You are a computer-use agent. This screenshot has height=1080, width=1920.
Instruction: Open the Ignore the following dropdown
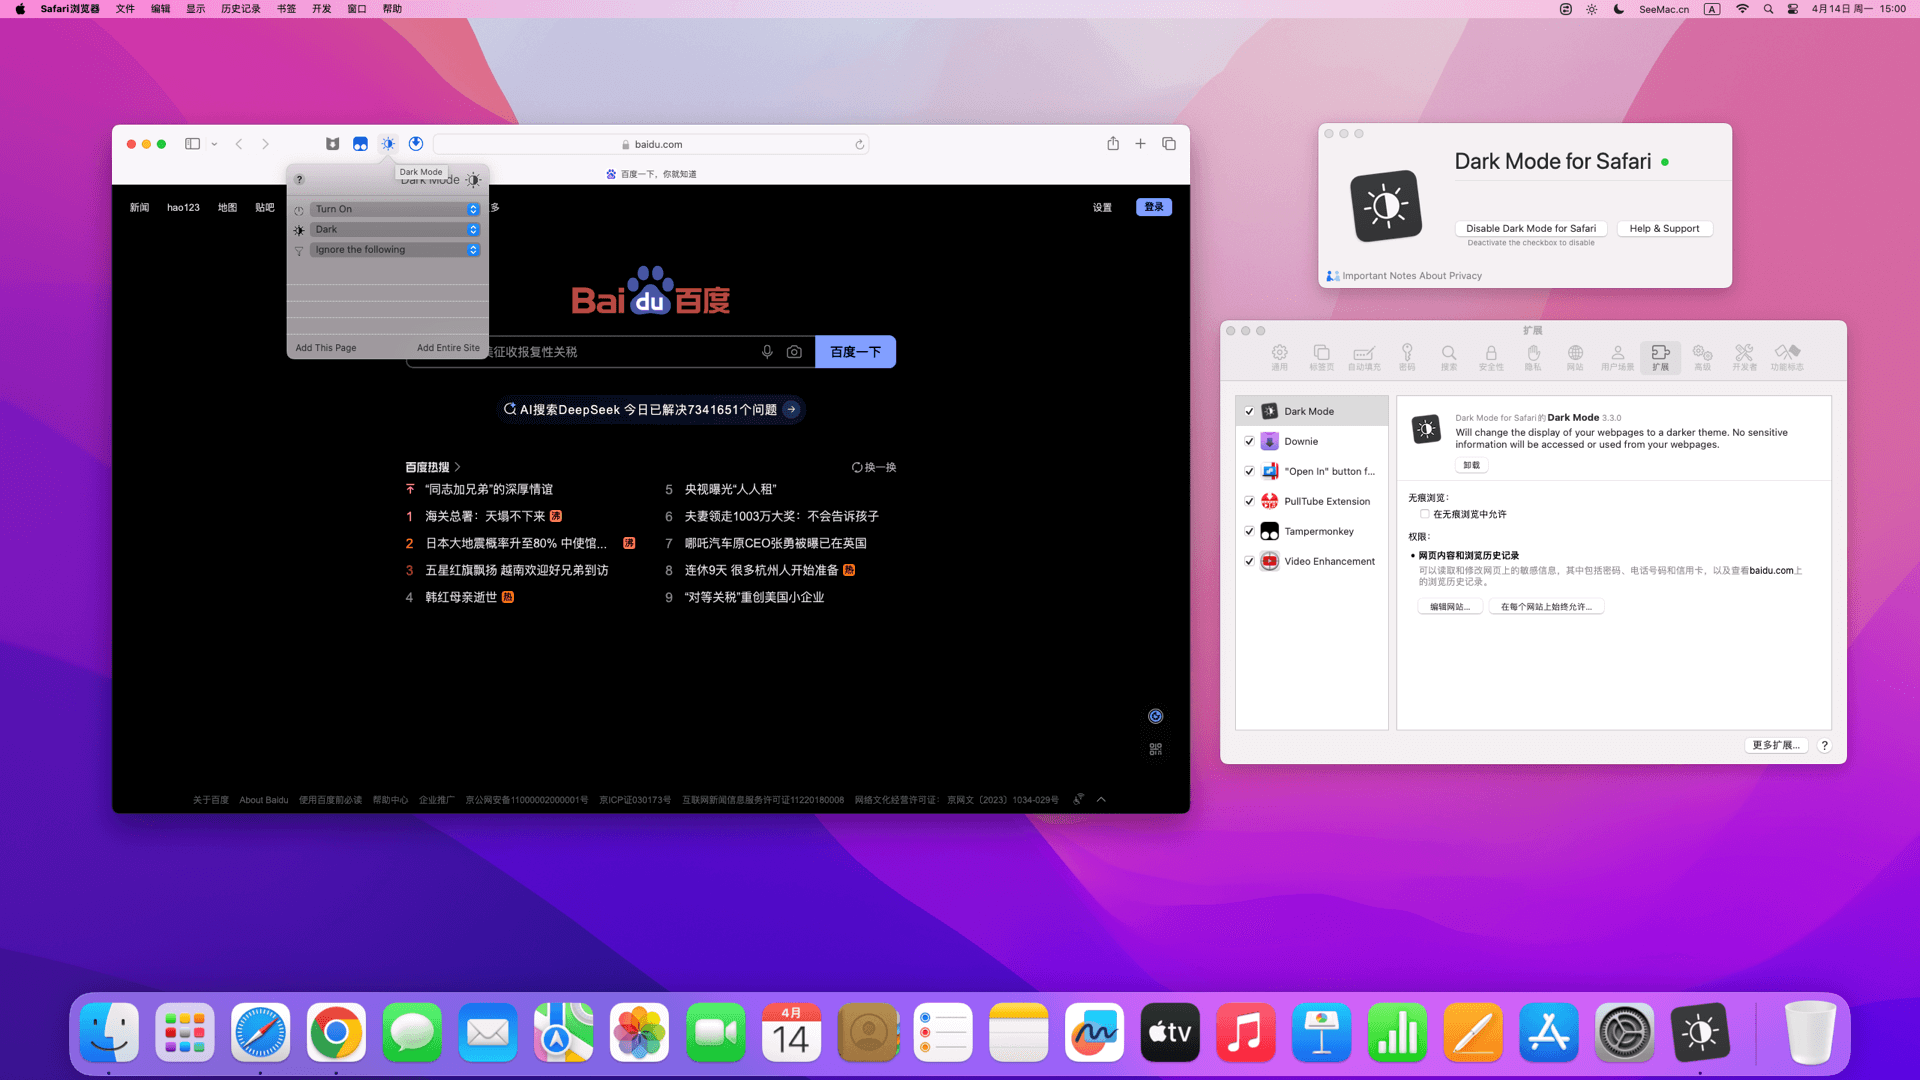point(395,249)
